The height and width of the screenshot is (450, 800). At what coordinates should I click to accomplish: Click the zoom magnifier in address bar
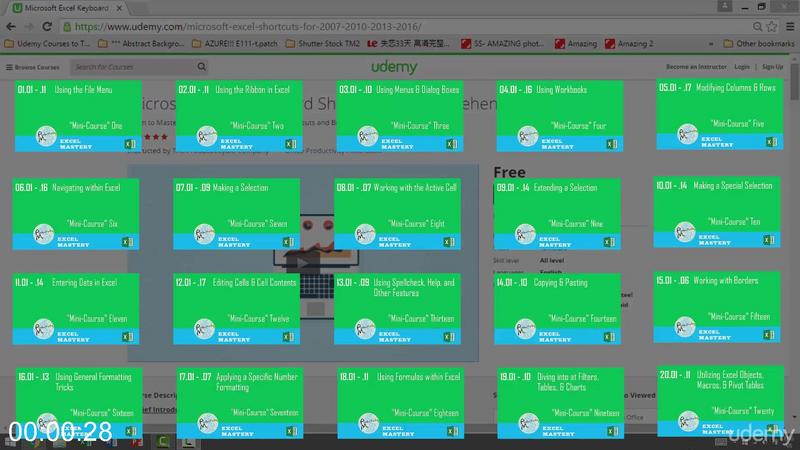point(758,27)
